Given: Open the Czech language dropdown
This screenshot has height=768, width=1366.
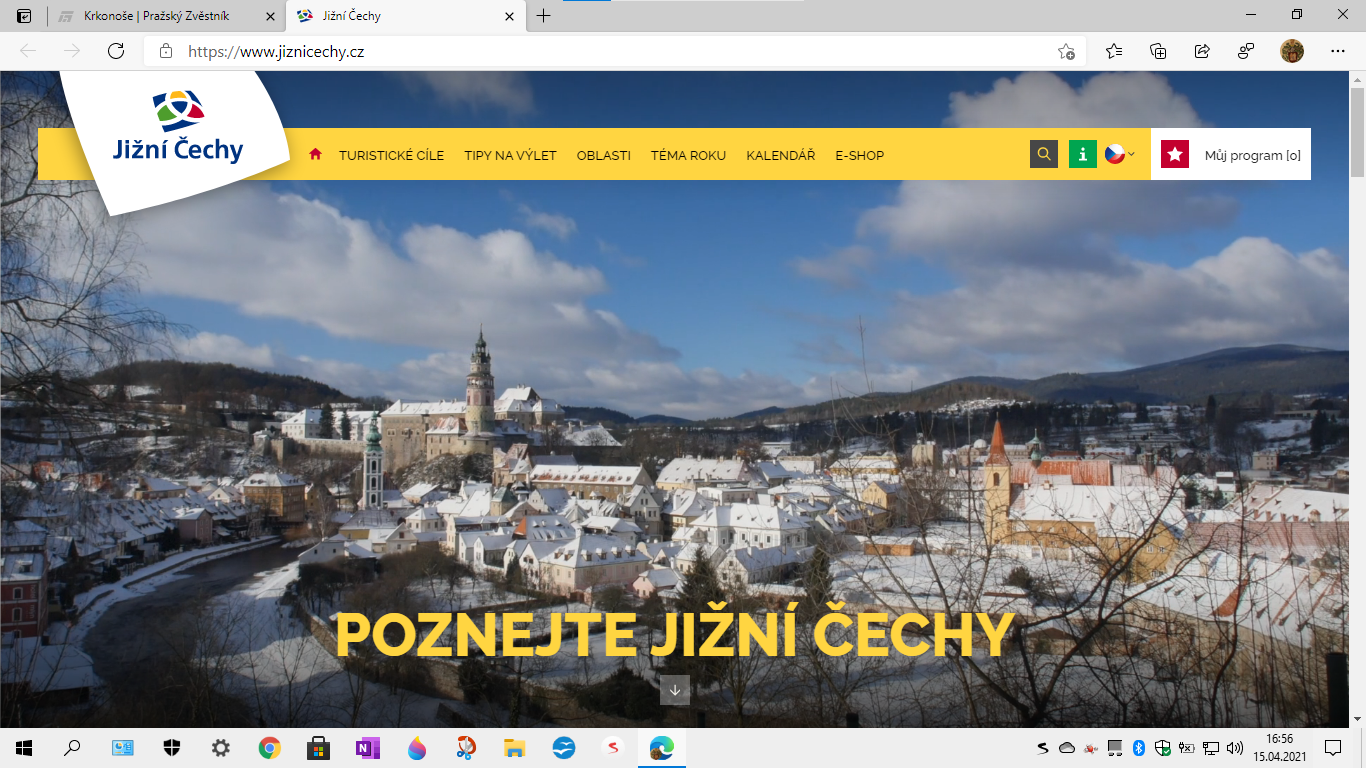Looking at the screenshot, I should (x=1122, y=154).
